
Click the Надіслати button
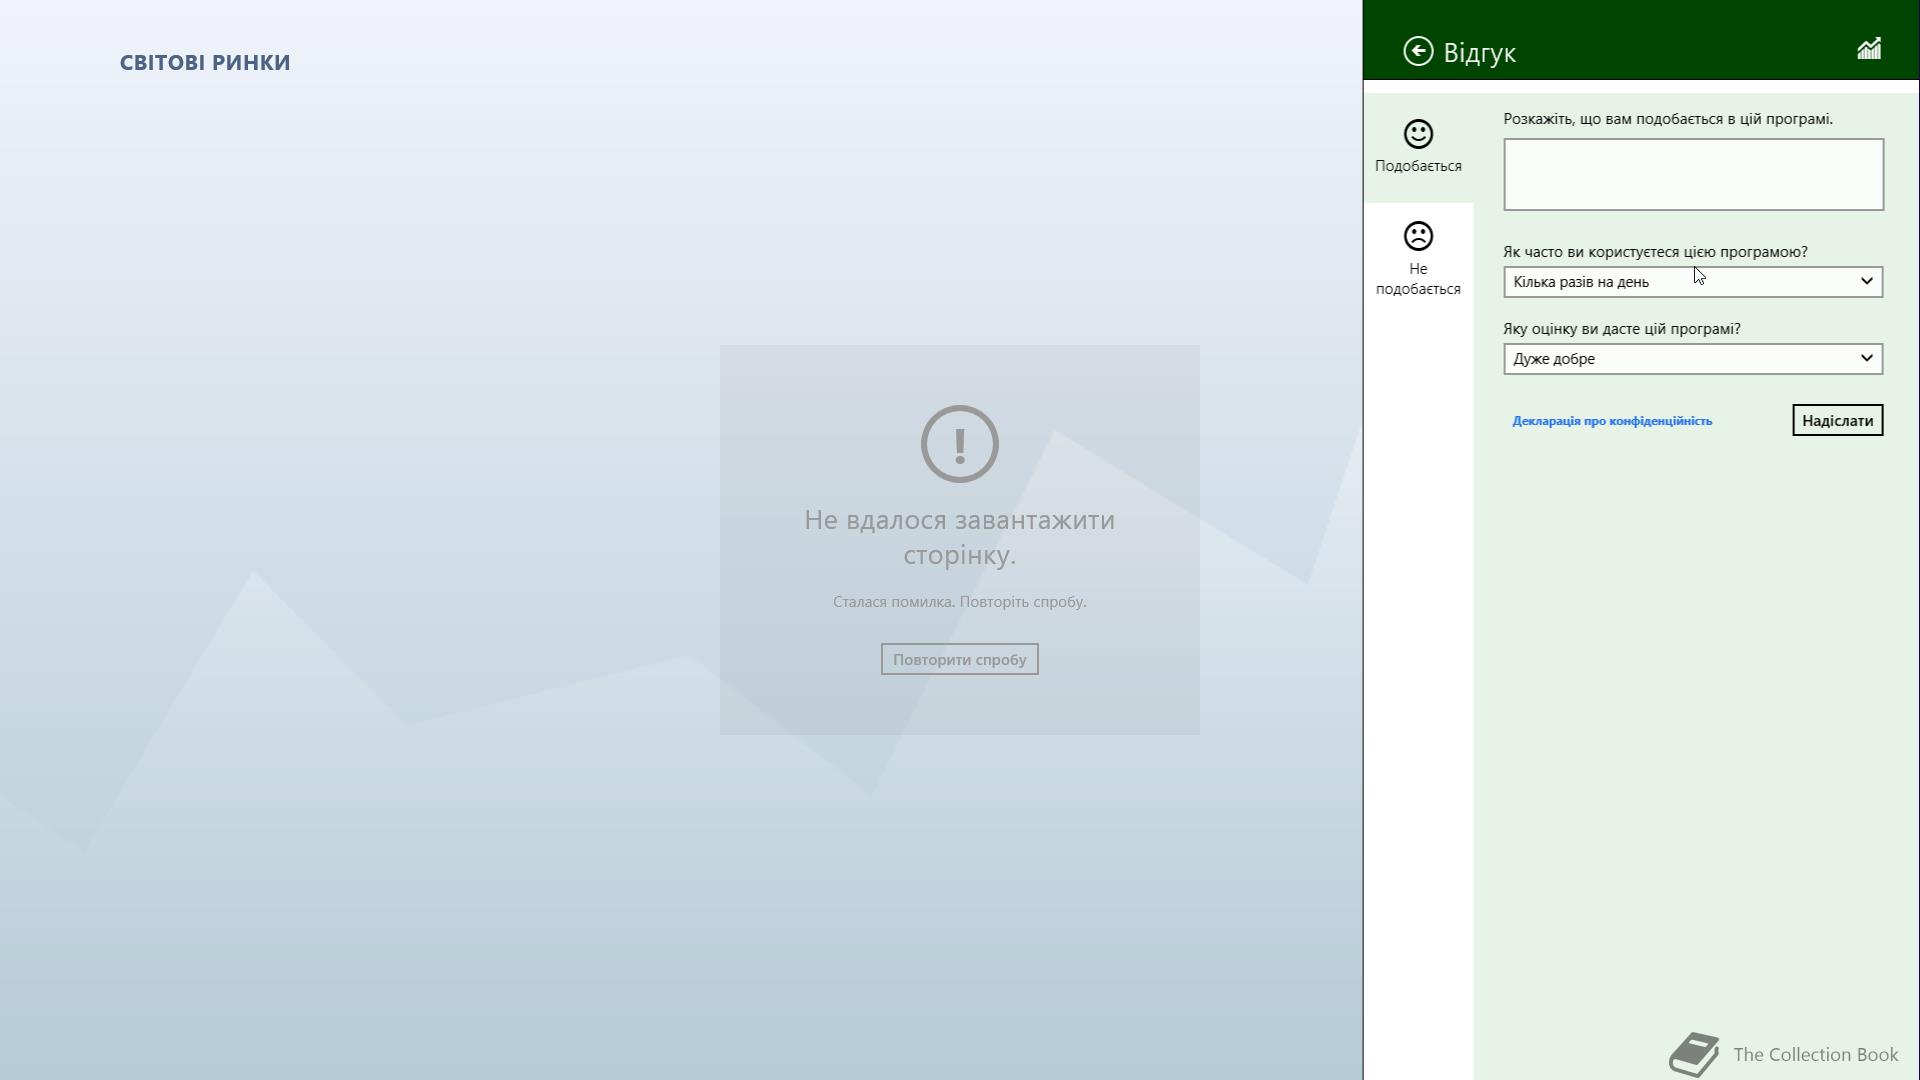pos(1837,421)
